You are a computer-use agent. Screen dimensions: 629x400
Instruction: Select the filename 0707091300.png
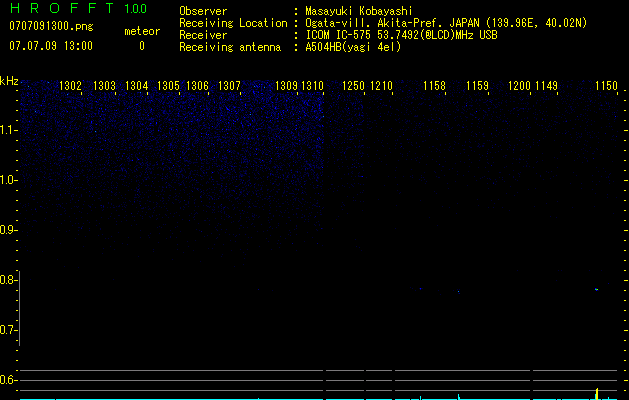51,27
